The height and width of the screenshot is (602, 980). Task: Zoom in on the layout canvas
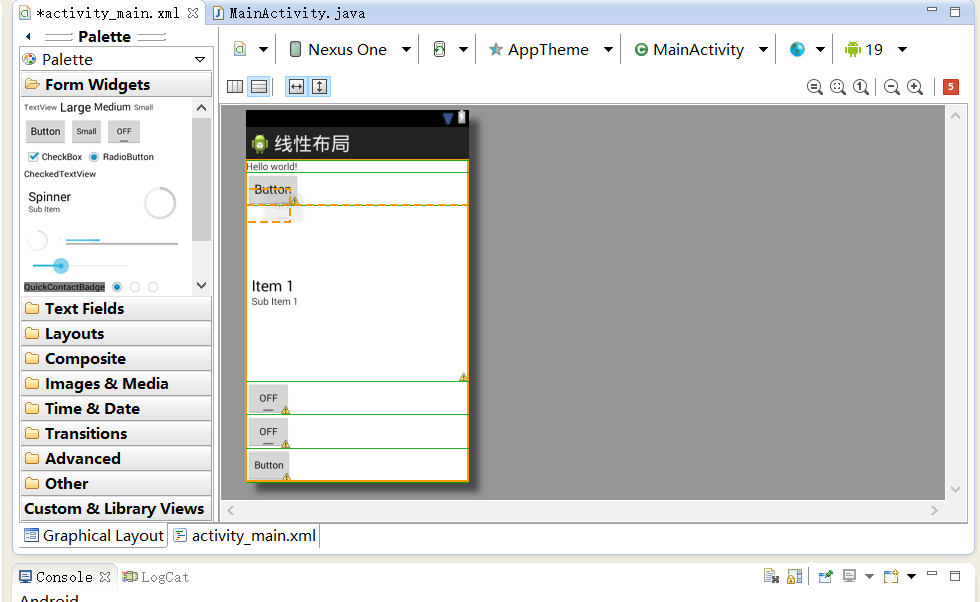(915, 87)
